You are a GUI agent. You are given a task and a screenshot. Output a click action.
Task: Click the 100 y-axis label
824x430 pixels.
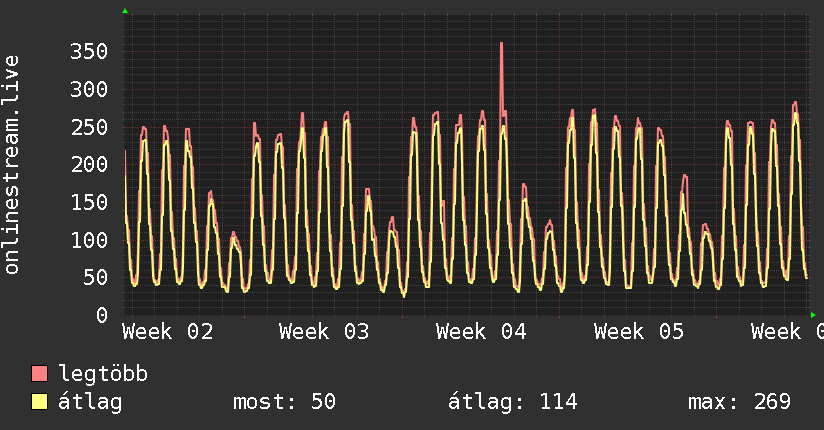[89, 240]
